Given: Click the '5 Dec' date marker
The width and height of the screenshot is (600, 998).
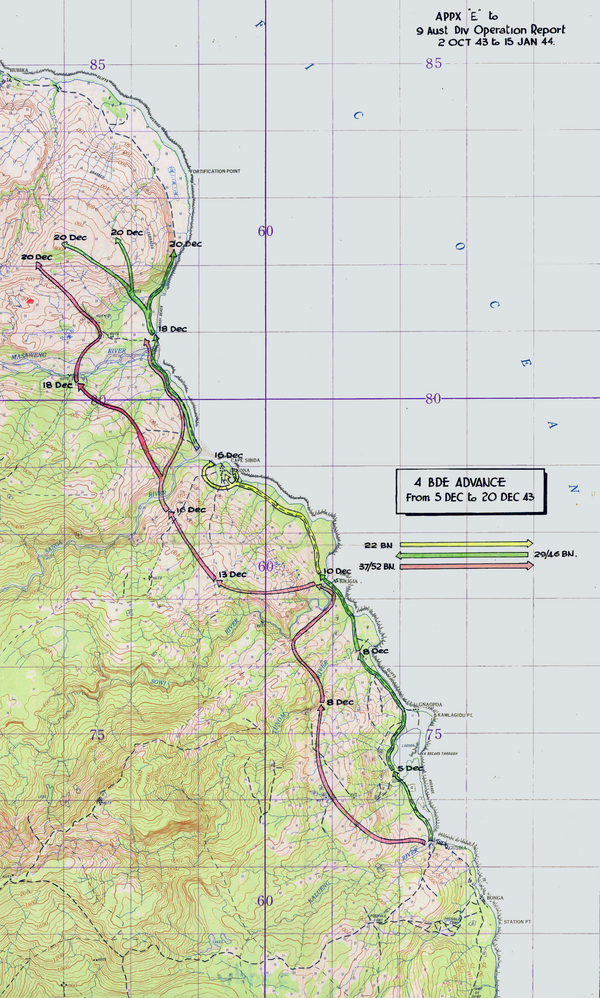Looking at the screenshot, I should pyautogui.click(x=411, y=768).
